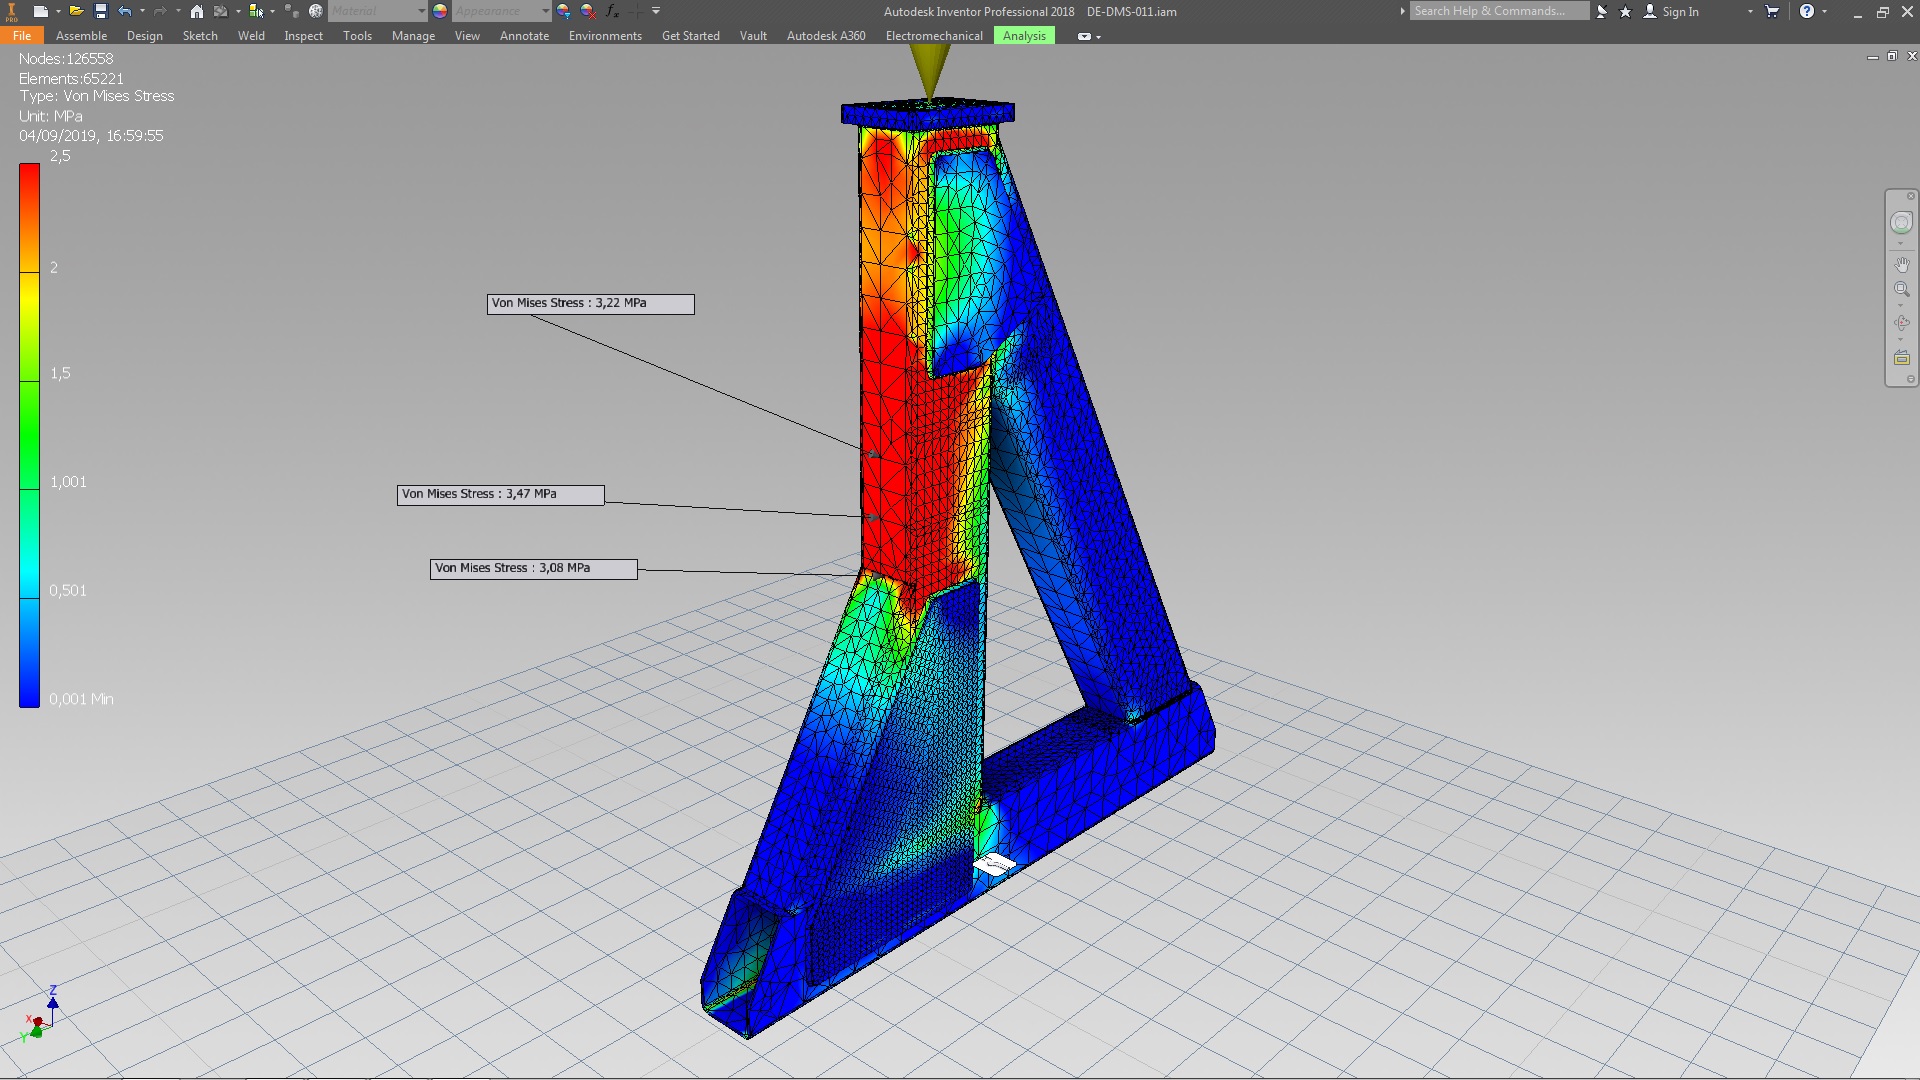Click the Type: Von Mises Stress text
The height and width of the screenshot is (1080, 1920).
pyautogui.click(x=96, y=96)
